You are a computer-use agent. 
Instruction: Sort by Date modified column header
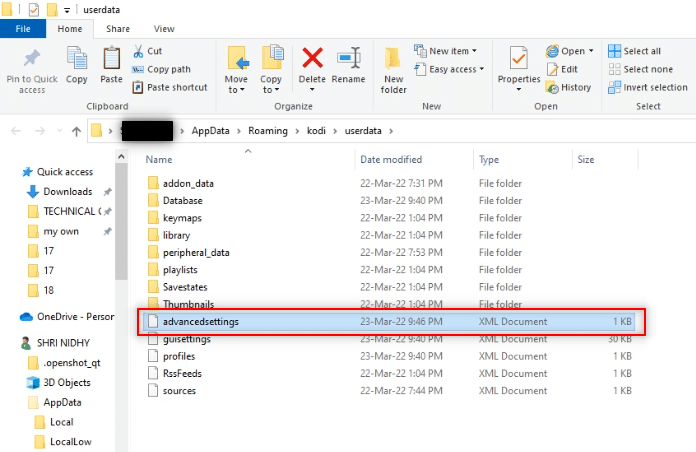[391, 159]
